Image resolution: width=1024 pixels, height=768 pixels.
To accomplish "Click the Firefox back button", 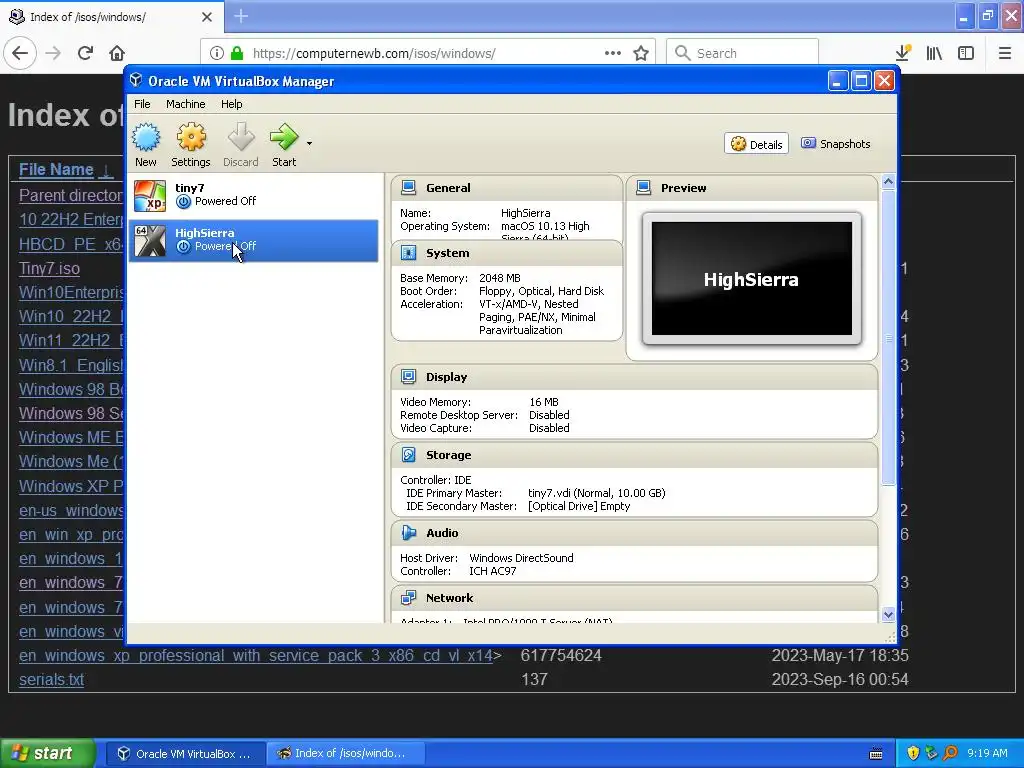I will pyautogui.click(x=20, y=53).
